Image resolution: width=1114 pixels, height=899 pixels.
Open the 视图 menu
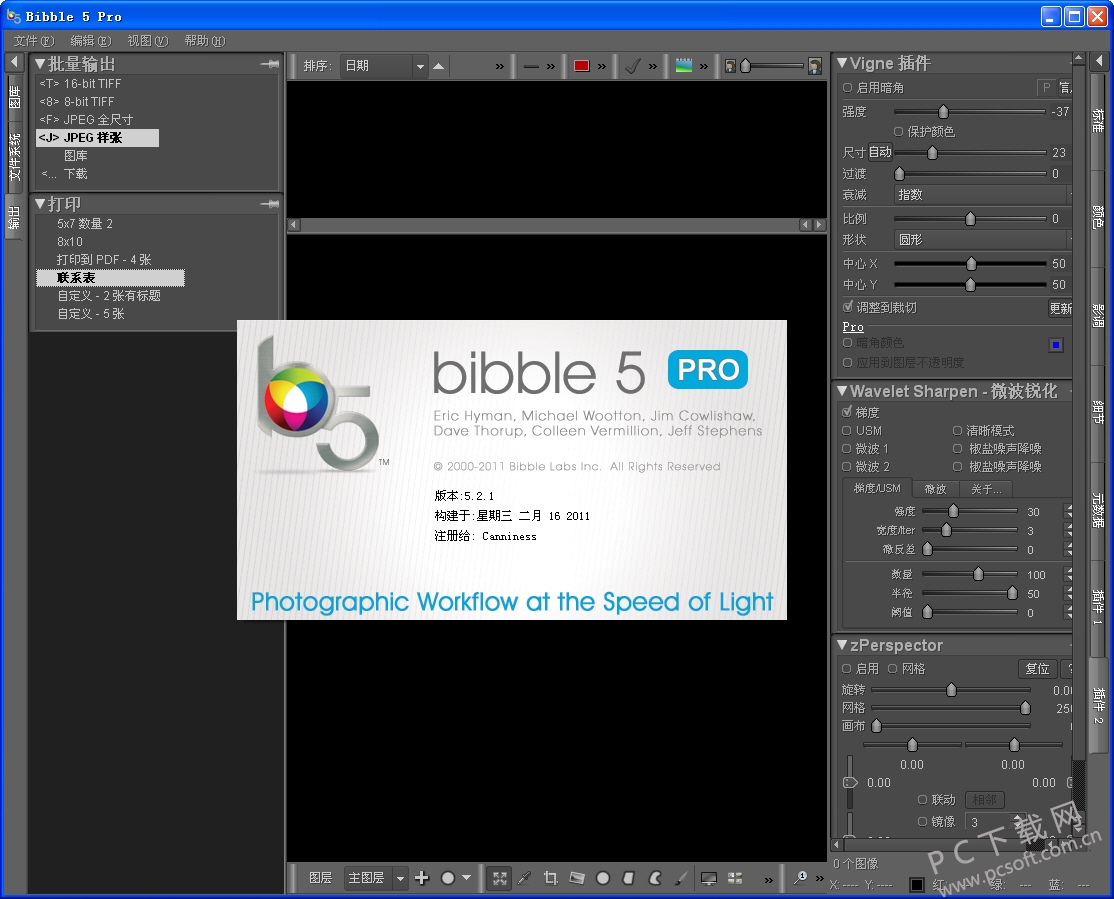[147, 41]
